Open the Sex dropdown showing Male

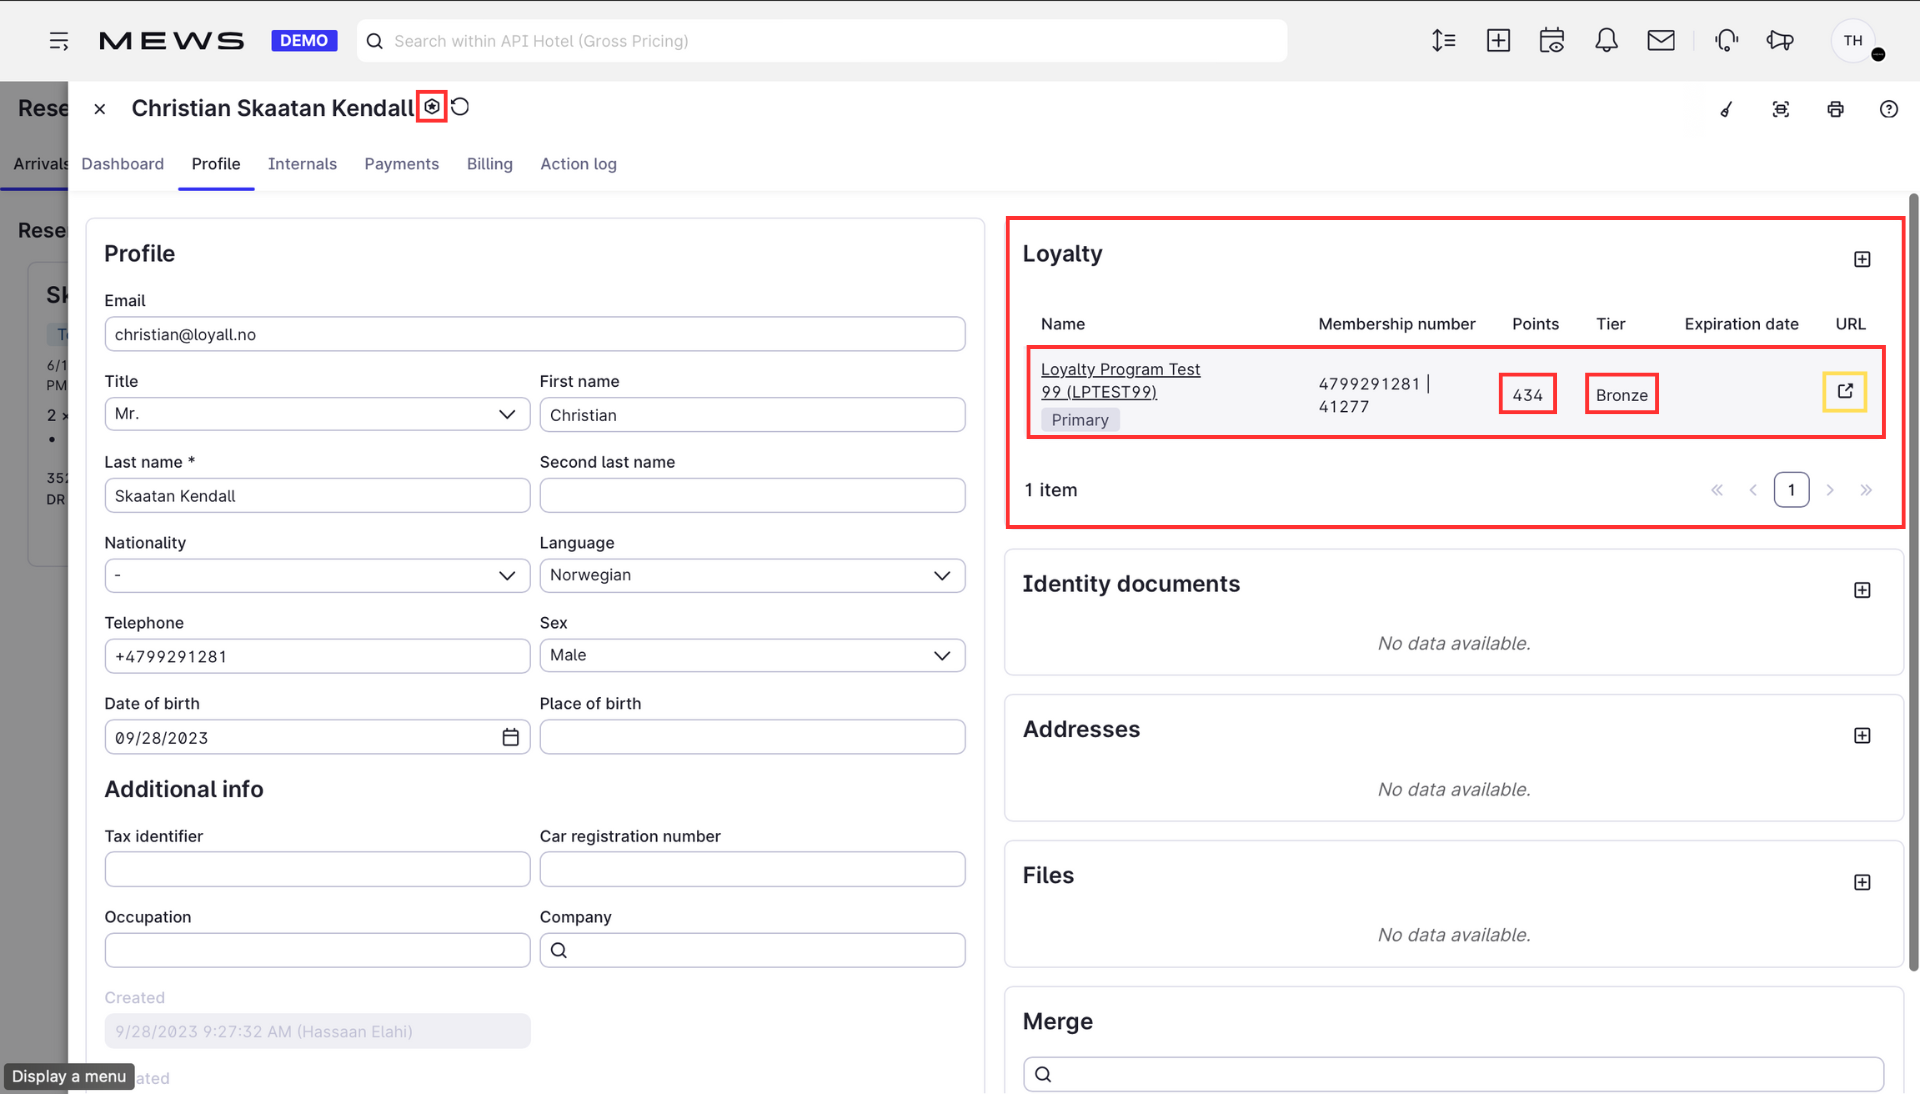point(752,656)
